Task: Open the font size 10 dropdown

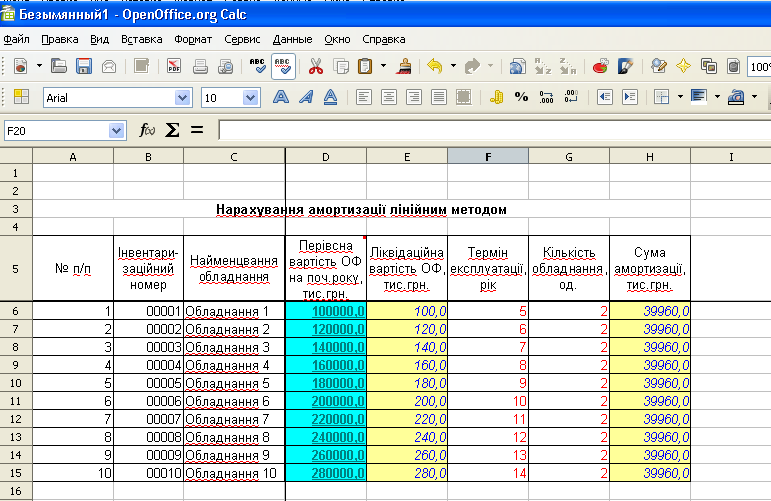Action: (x=250, y=97)
